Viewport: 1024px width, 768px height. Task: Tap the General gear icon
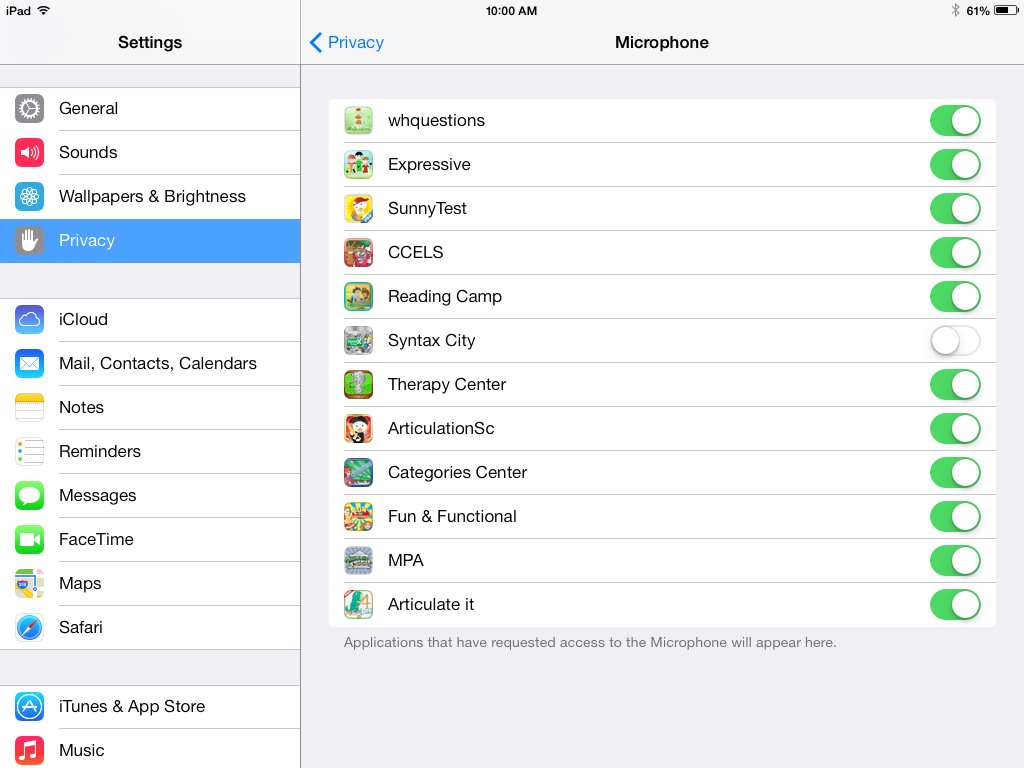[29, 108]
